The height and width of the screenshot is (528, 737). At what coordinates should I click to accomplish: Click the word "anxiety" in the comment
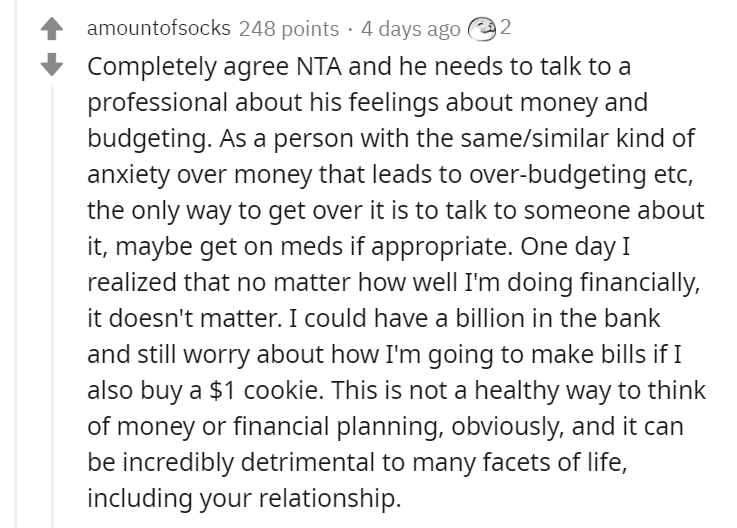tap(128, 175)
